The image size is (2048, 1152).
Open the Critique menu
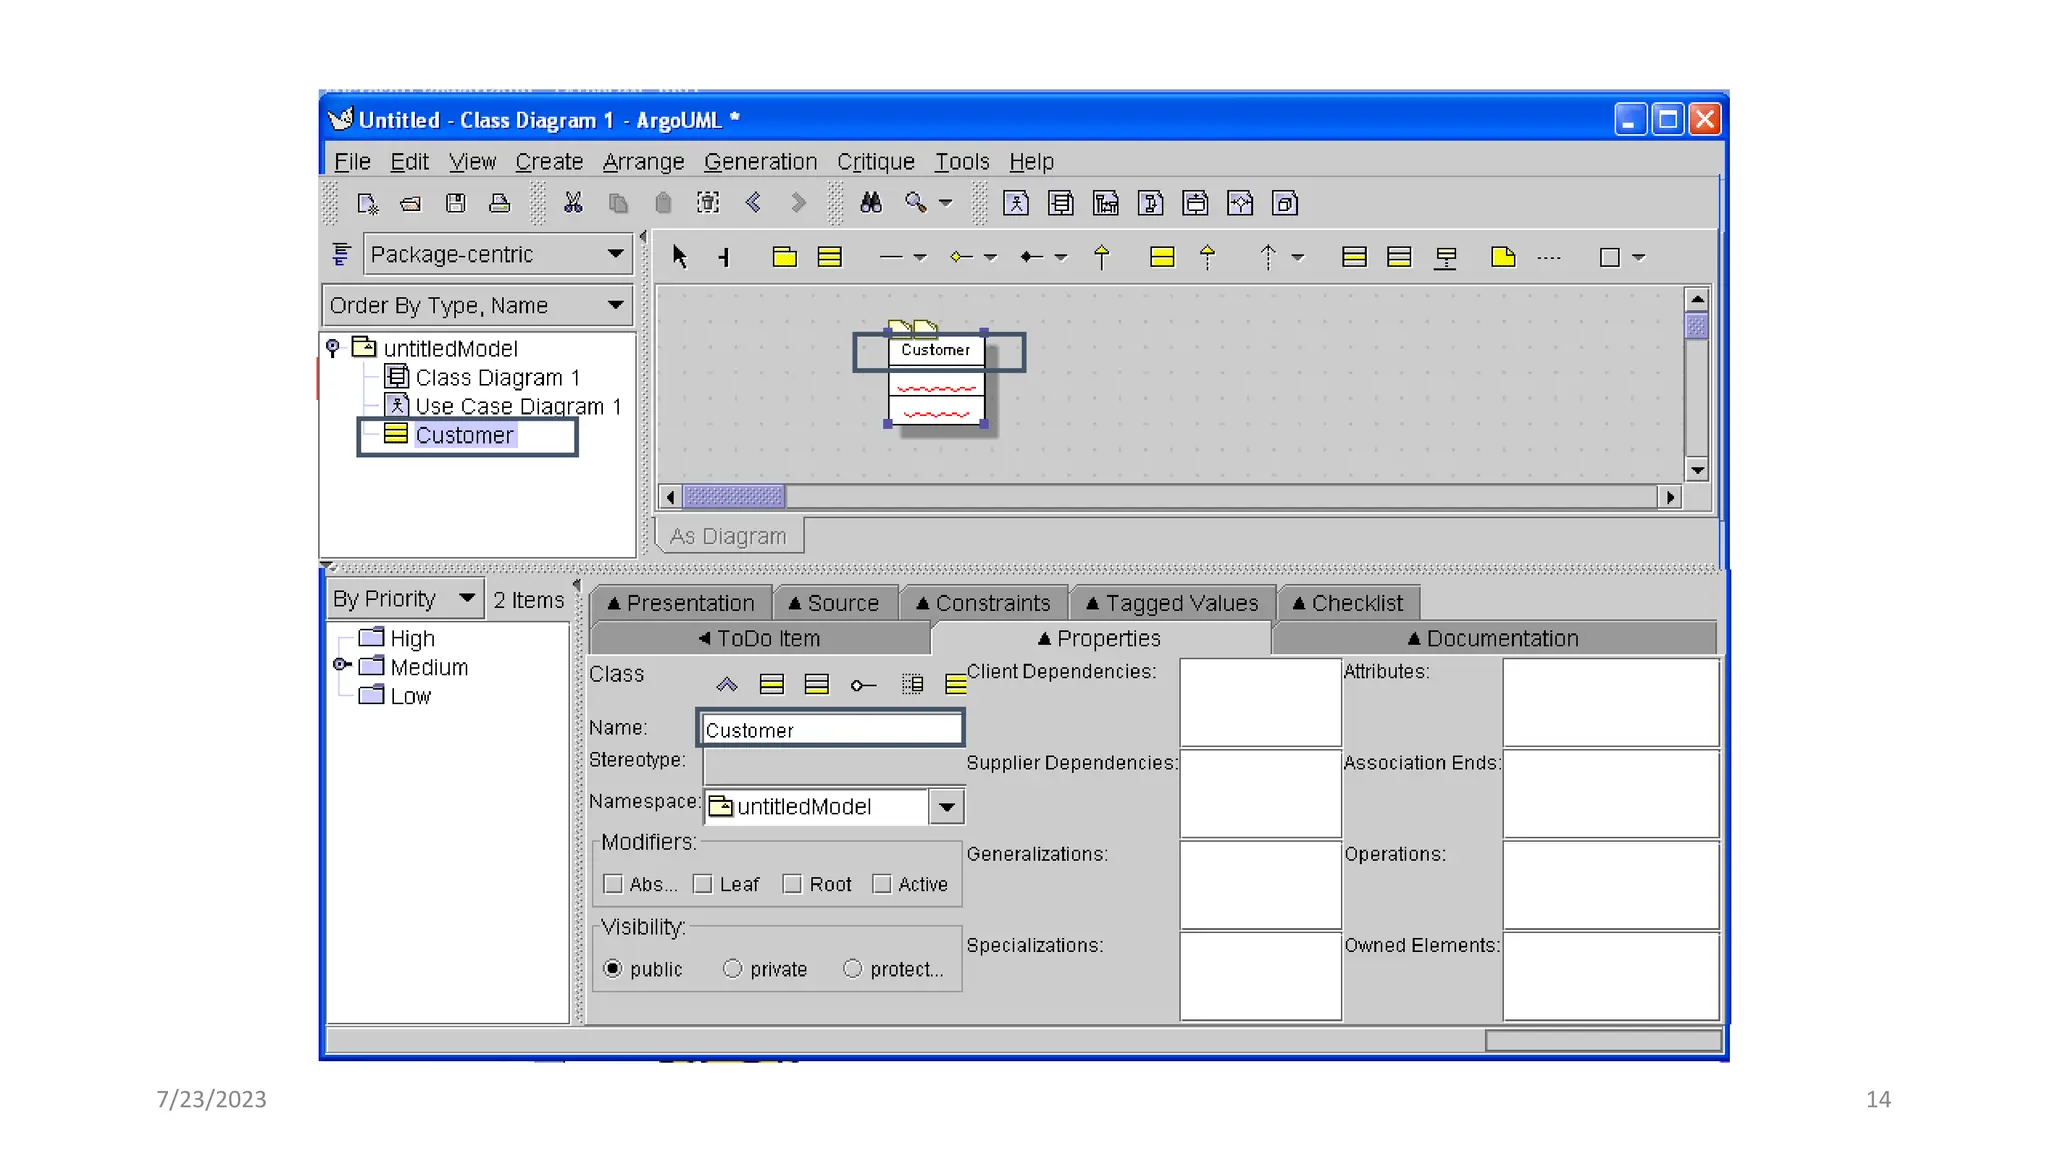point(876,162)
